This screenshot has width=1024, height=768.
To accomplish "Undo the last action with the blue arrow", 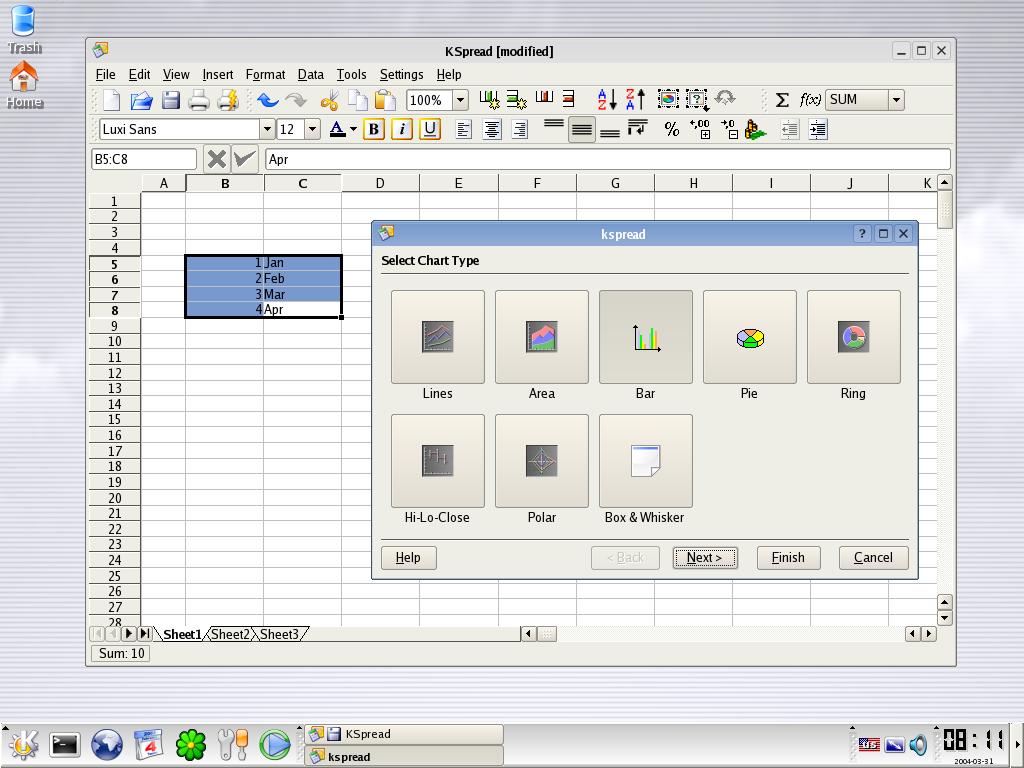I will tap(268, 100).
